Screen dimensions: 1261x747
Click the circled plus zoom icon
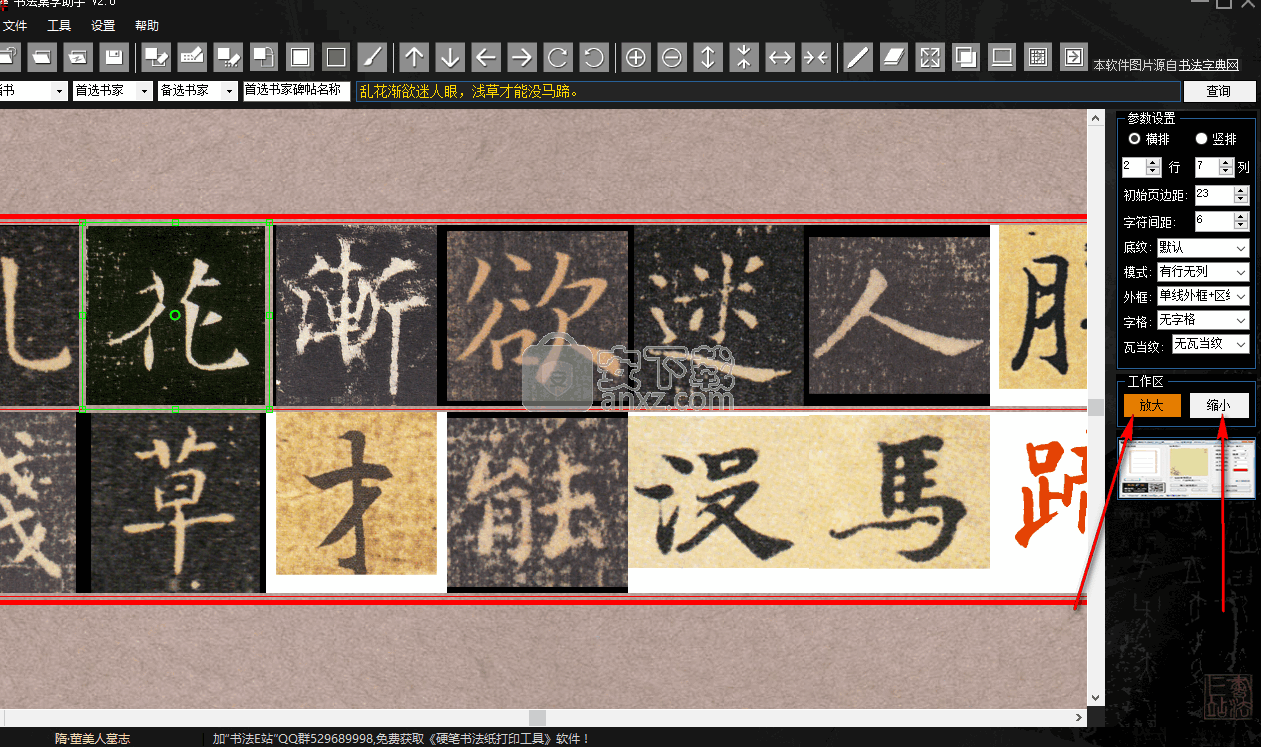pyautogui.click(x=635, y=57)
